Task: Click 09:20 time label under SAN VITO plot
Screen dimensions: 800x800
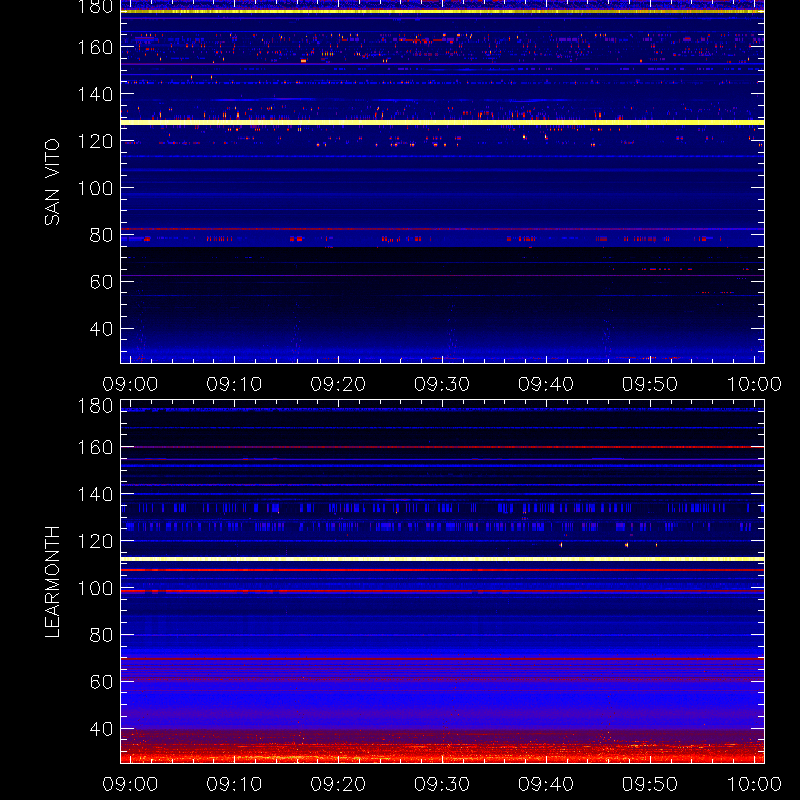Action: click(x=338, y=384)
